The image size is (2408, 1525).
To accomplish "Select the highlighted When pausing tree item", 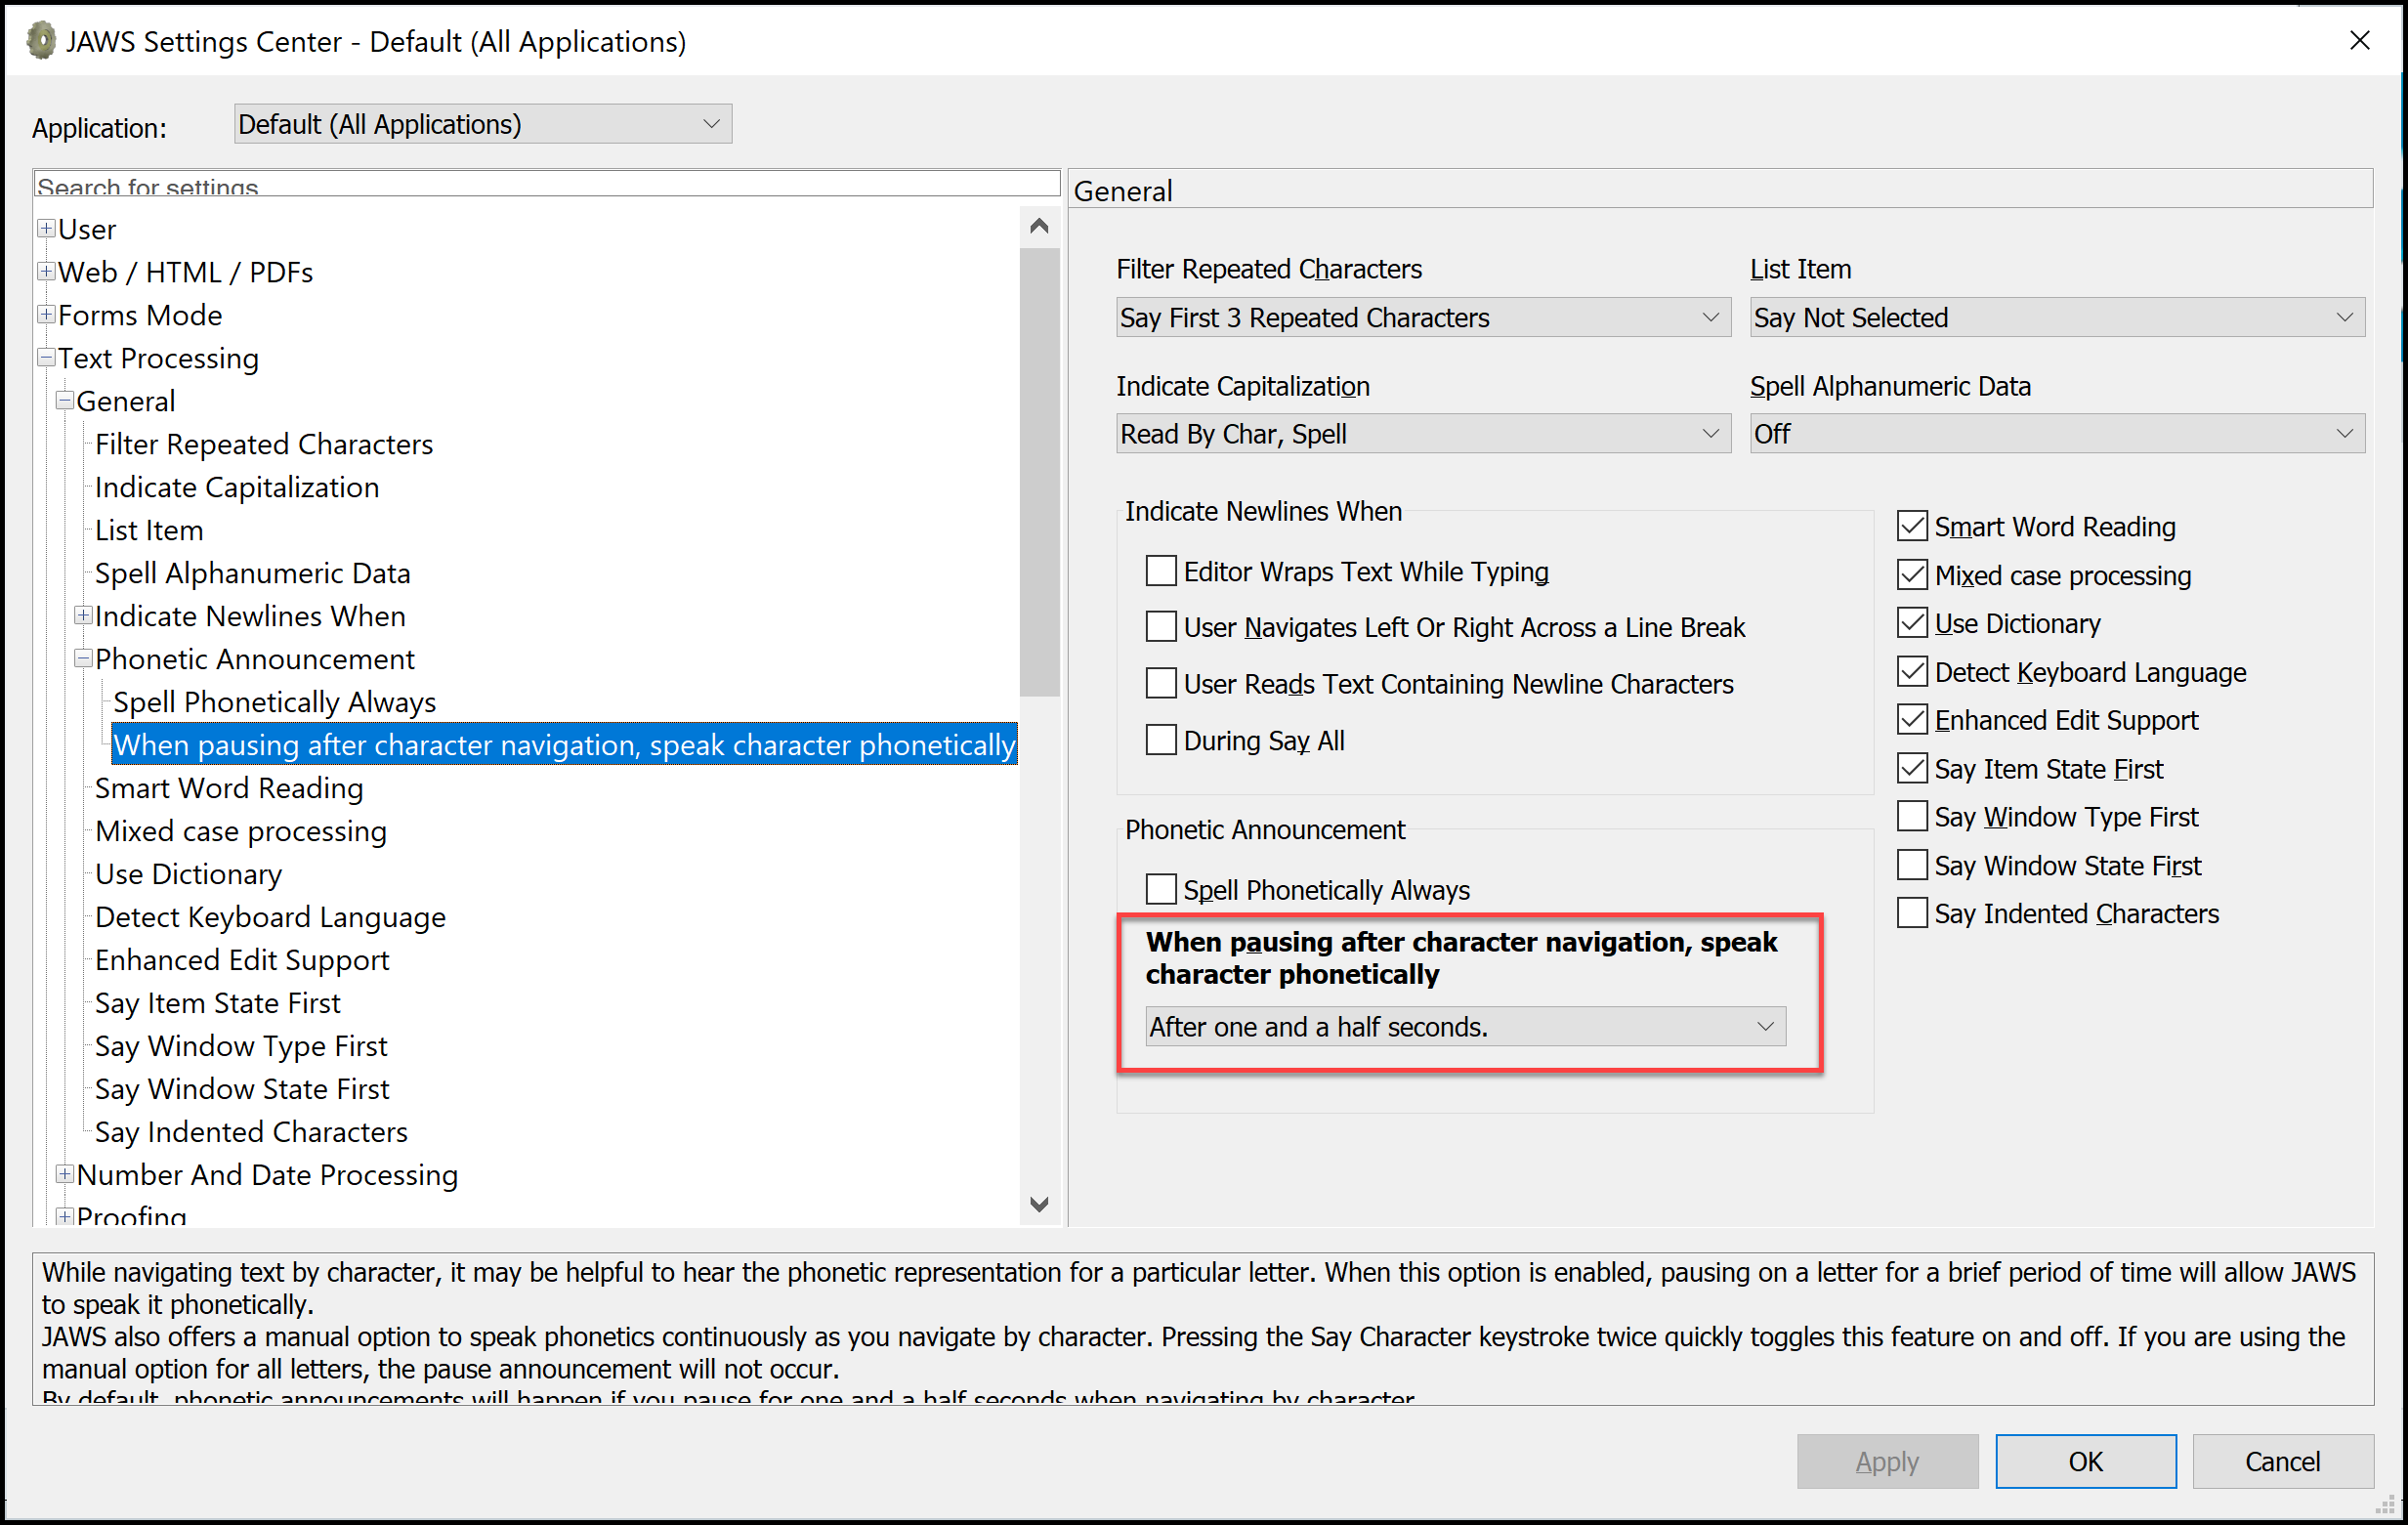I will click(564, 745).
